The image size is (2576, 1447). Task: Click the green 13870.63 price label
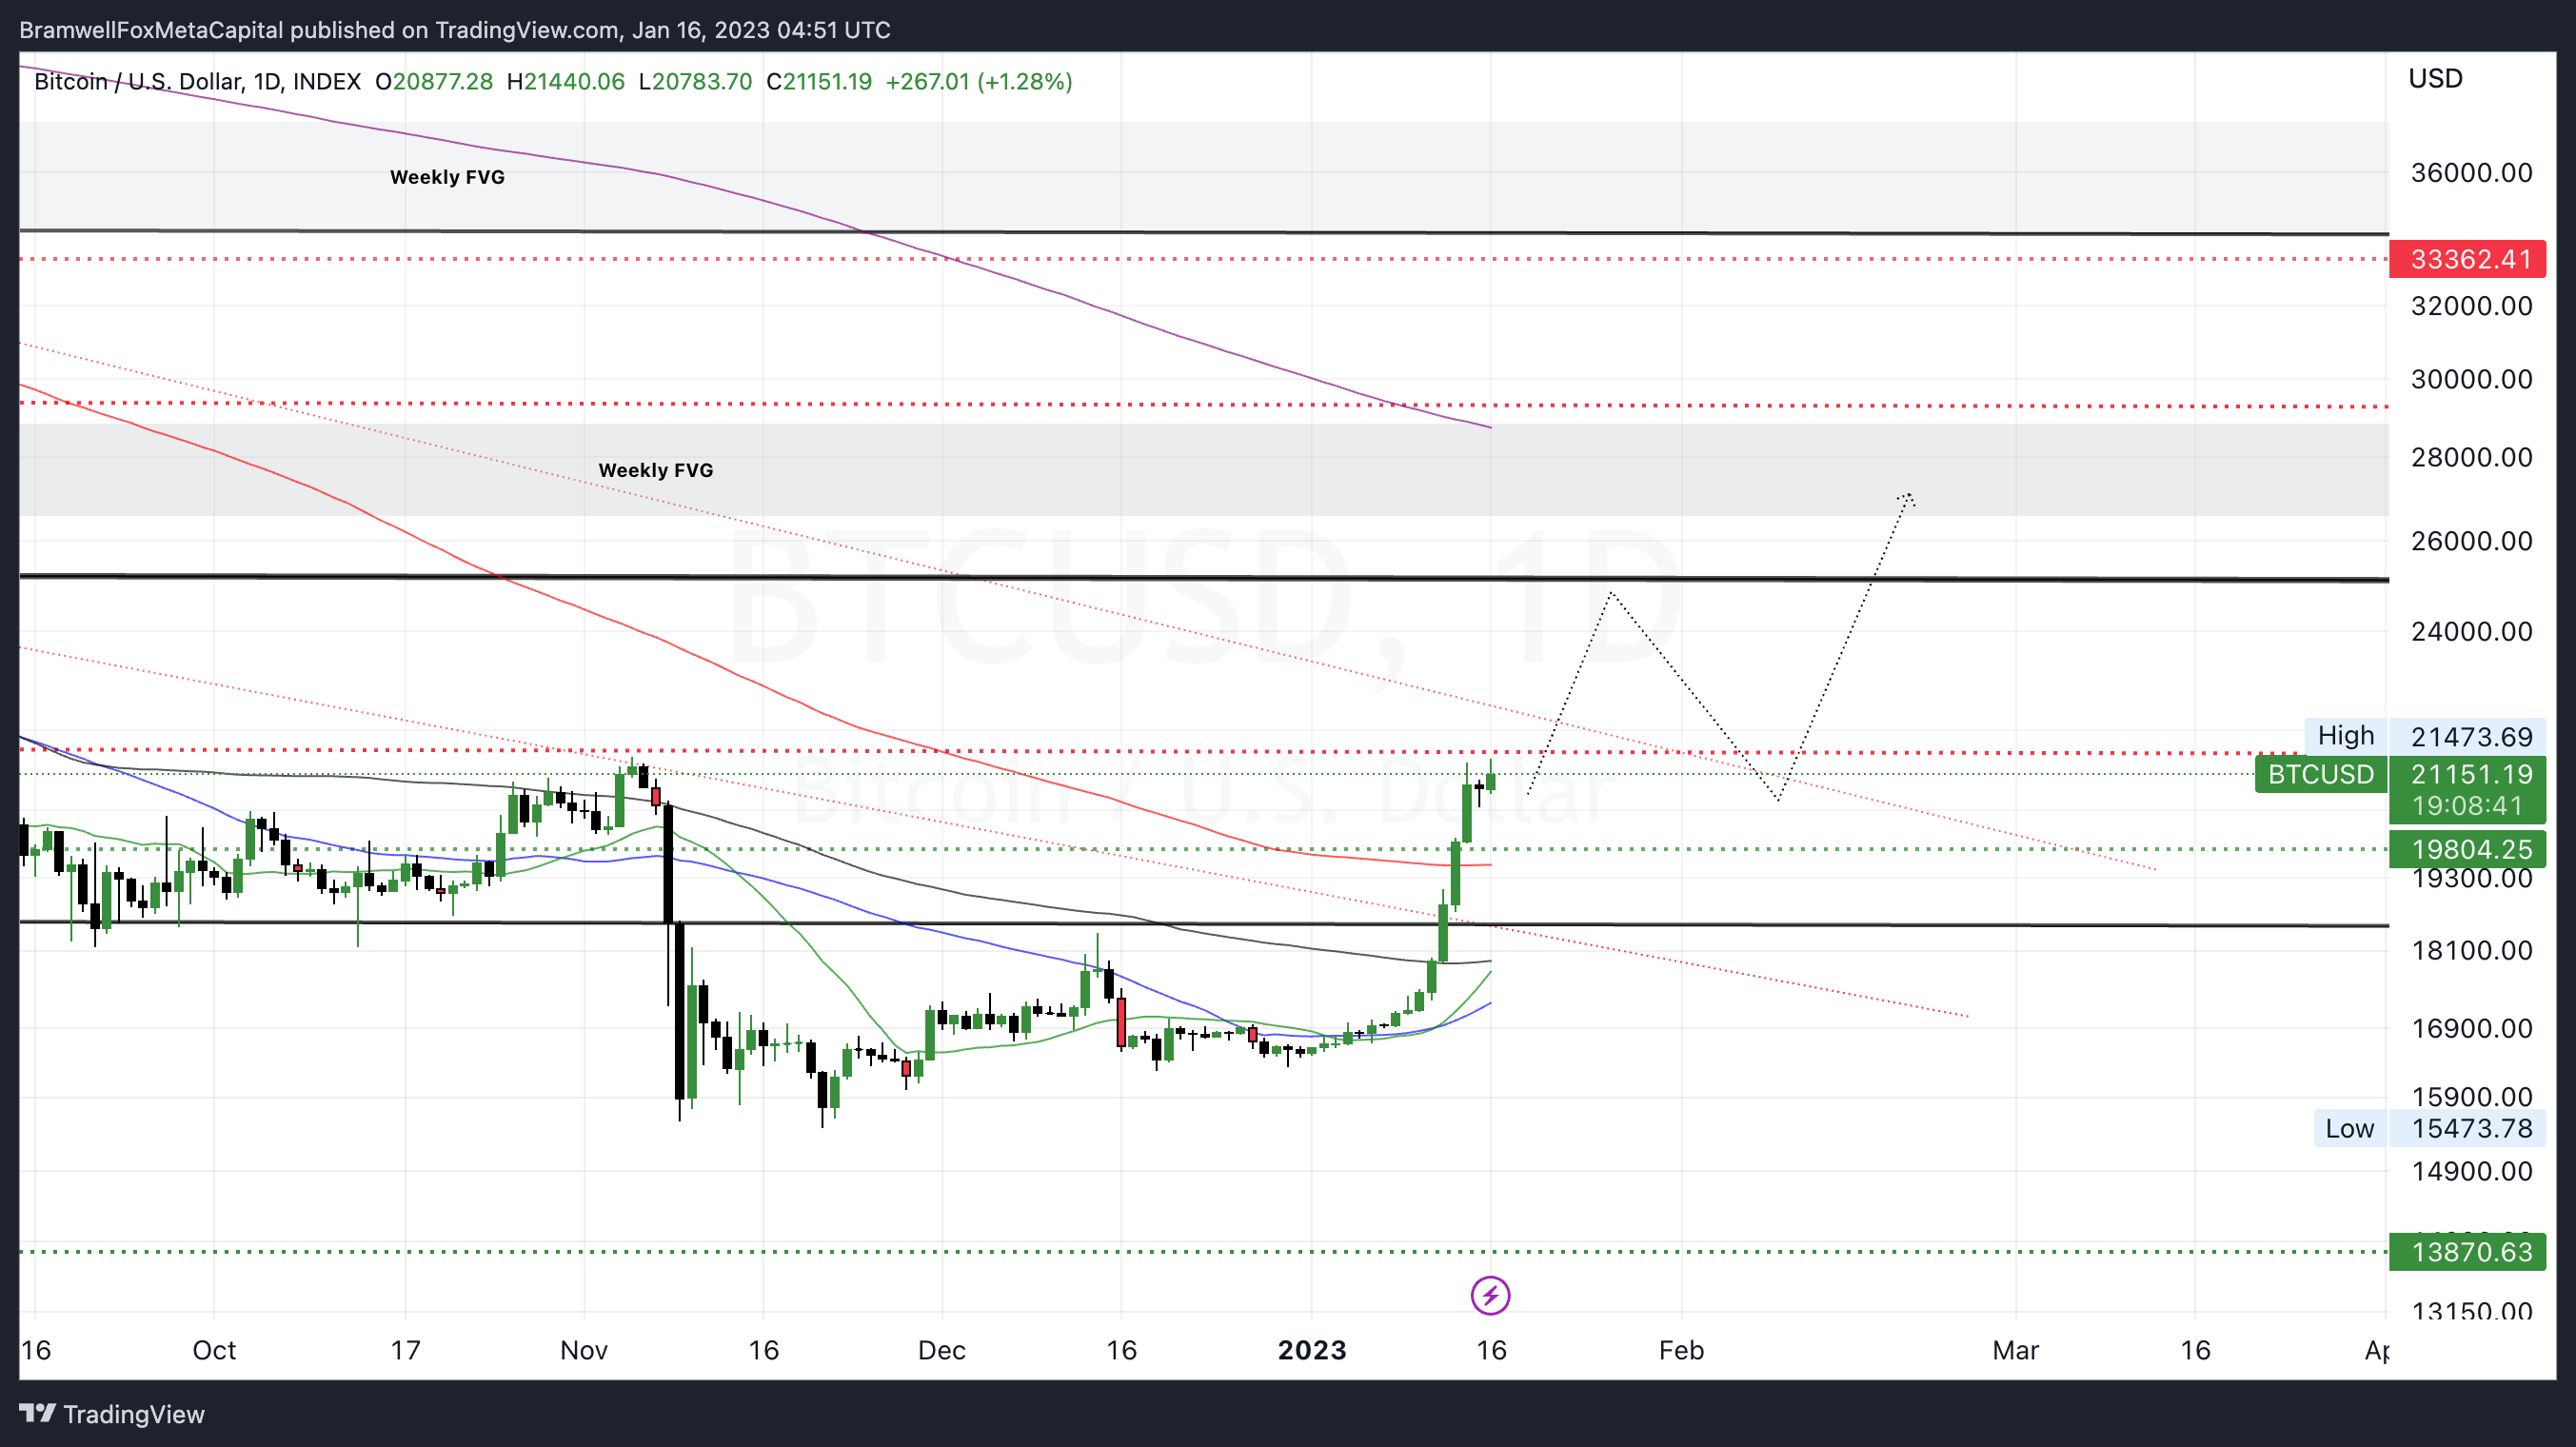click(2467, 1252)
